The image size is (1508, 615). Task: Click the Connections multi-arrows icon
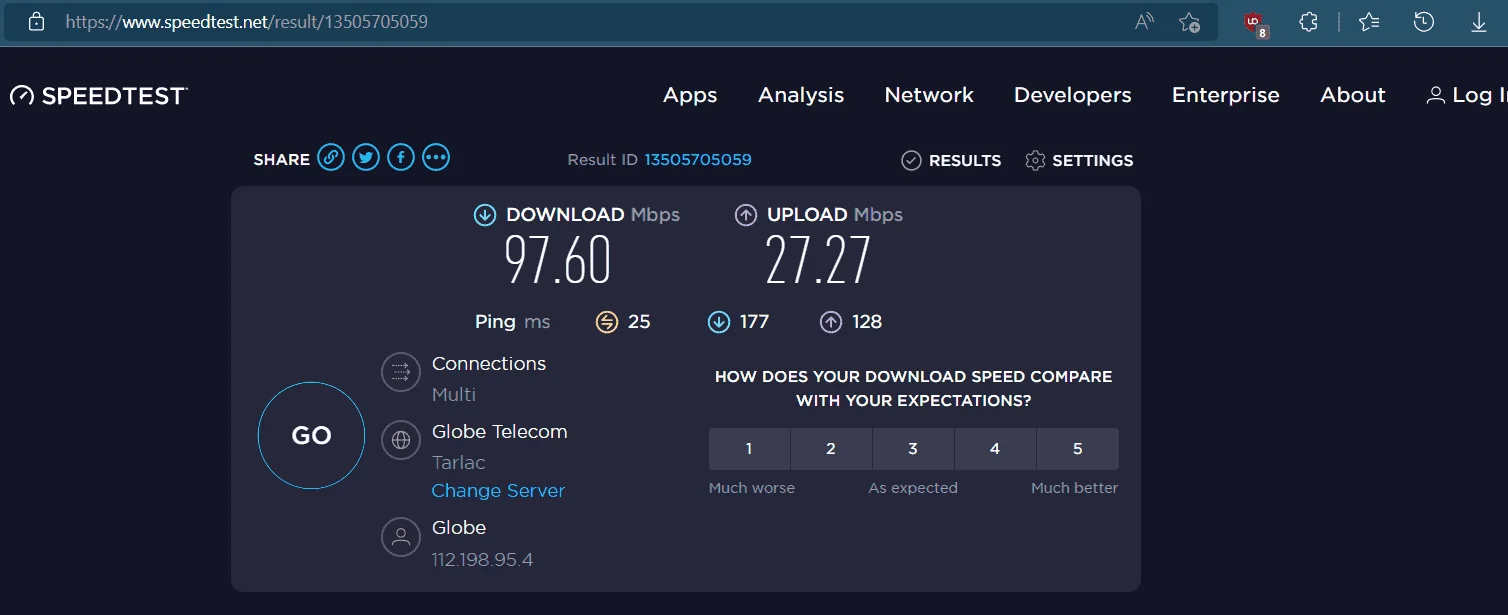401,373
